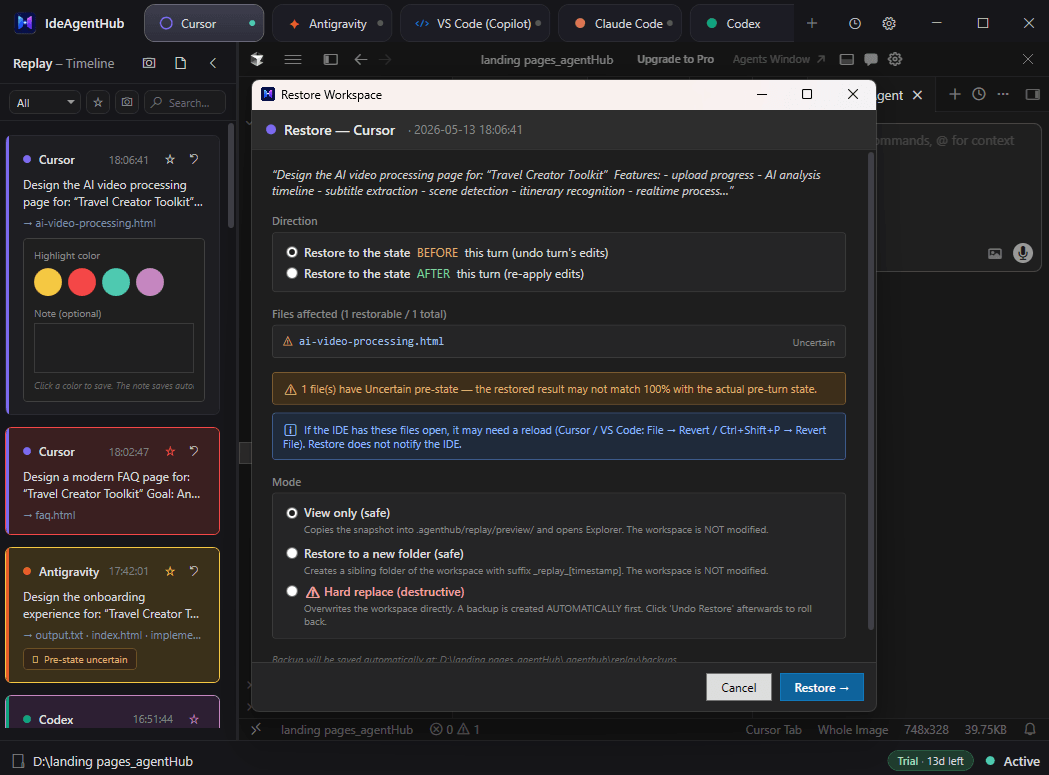The width and height of the screenshot is (1049, 775).
Task: Pick the yellow highlight color
Action: tap(48, 282)
